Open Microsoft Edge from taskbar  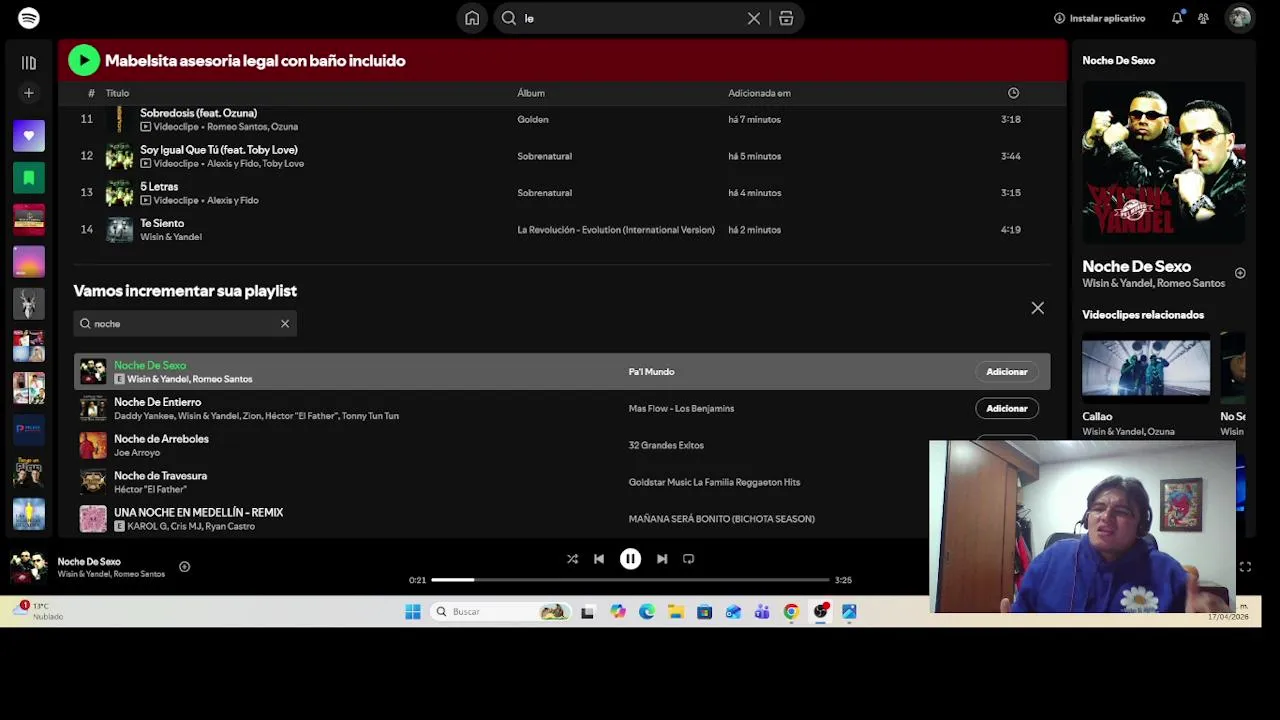pyautogui.click(x=647, y=612)
